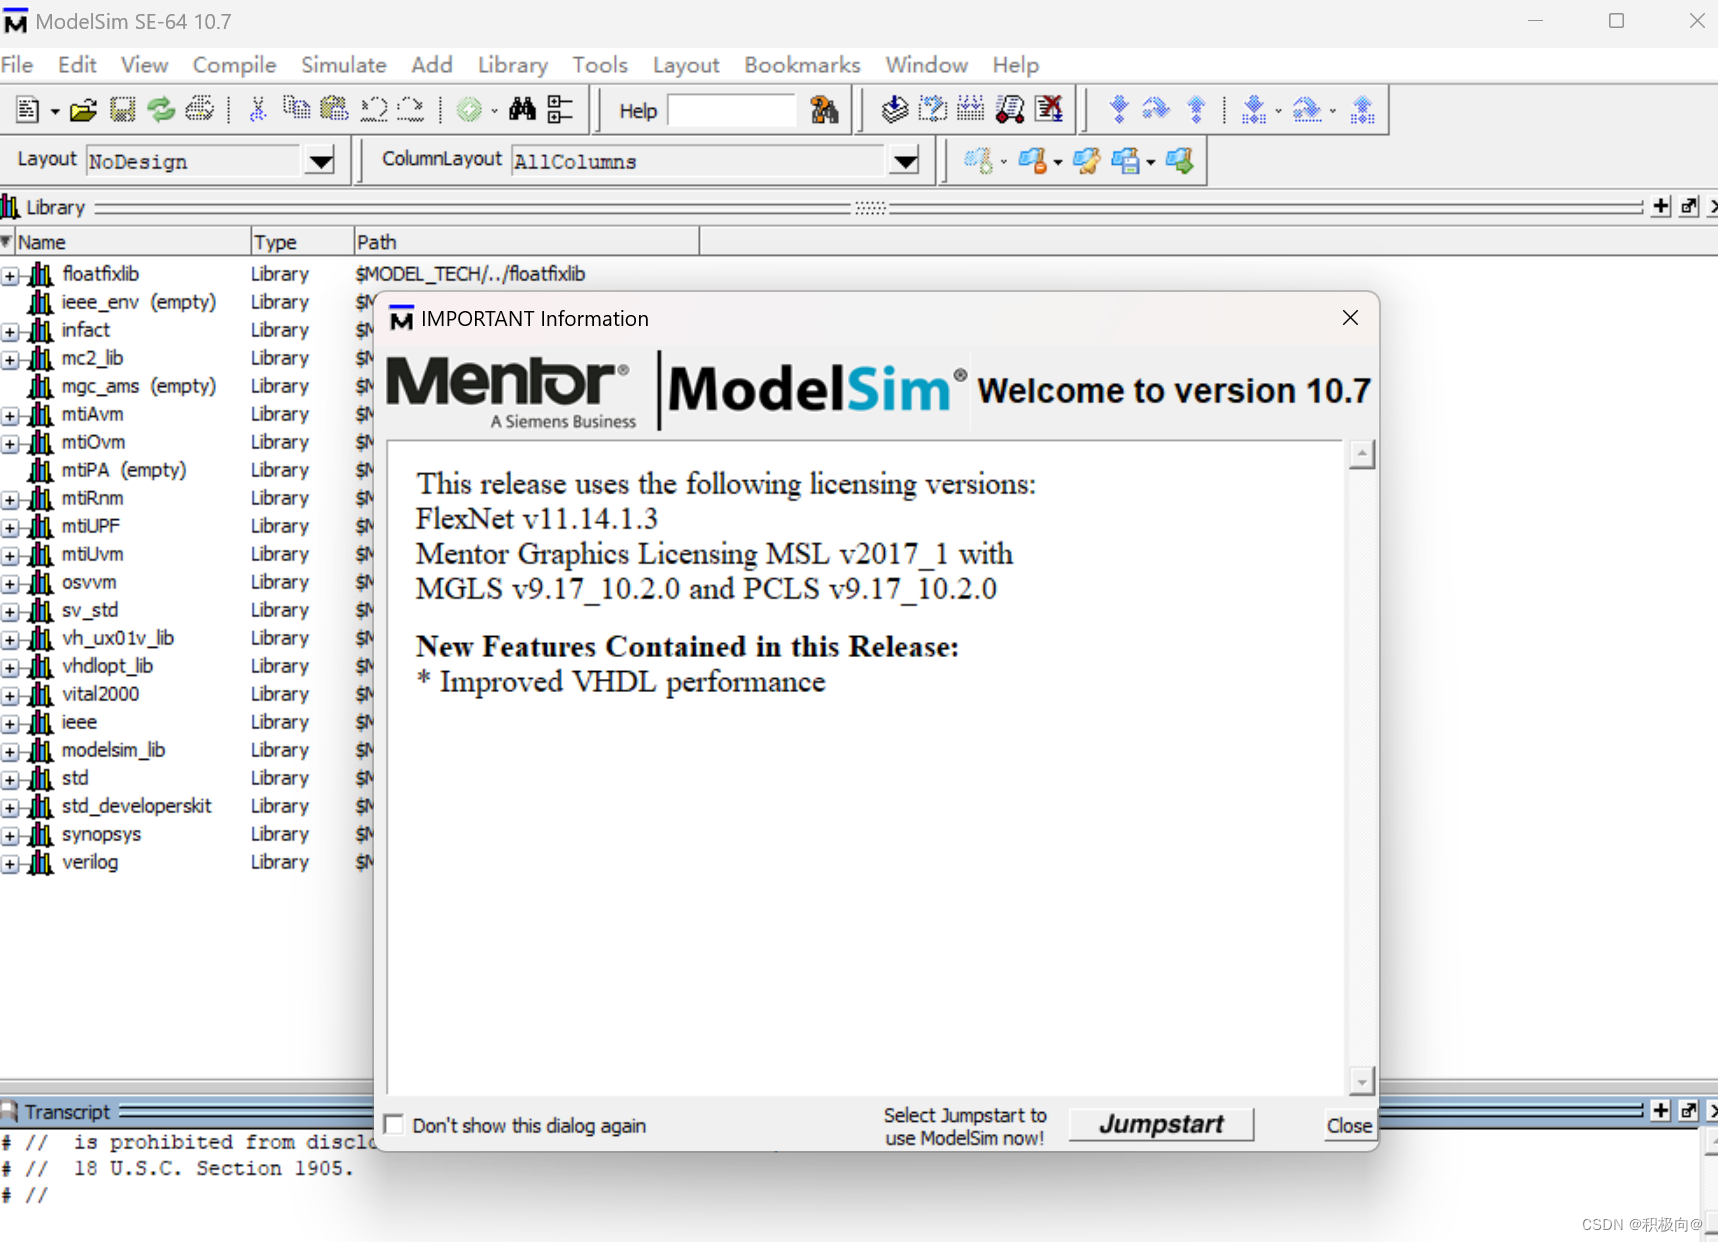This screenshot has height=1242, width=1718.
Task: Click the Collapse All tree icon
Action: [x=561, y=110]
